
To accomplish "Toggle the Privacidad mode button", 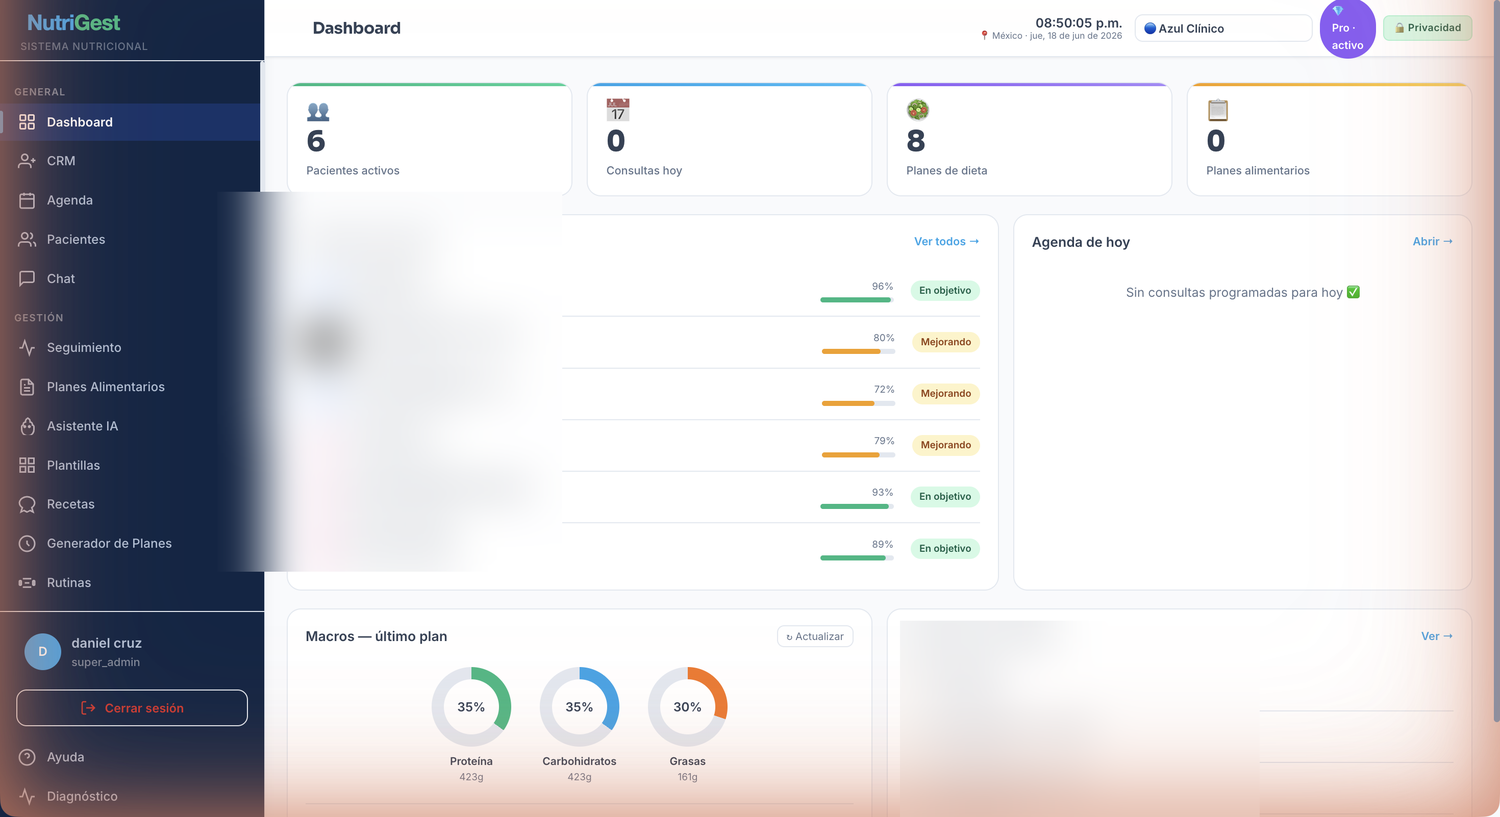I will [1428, 28].
